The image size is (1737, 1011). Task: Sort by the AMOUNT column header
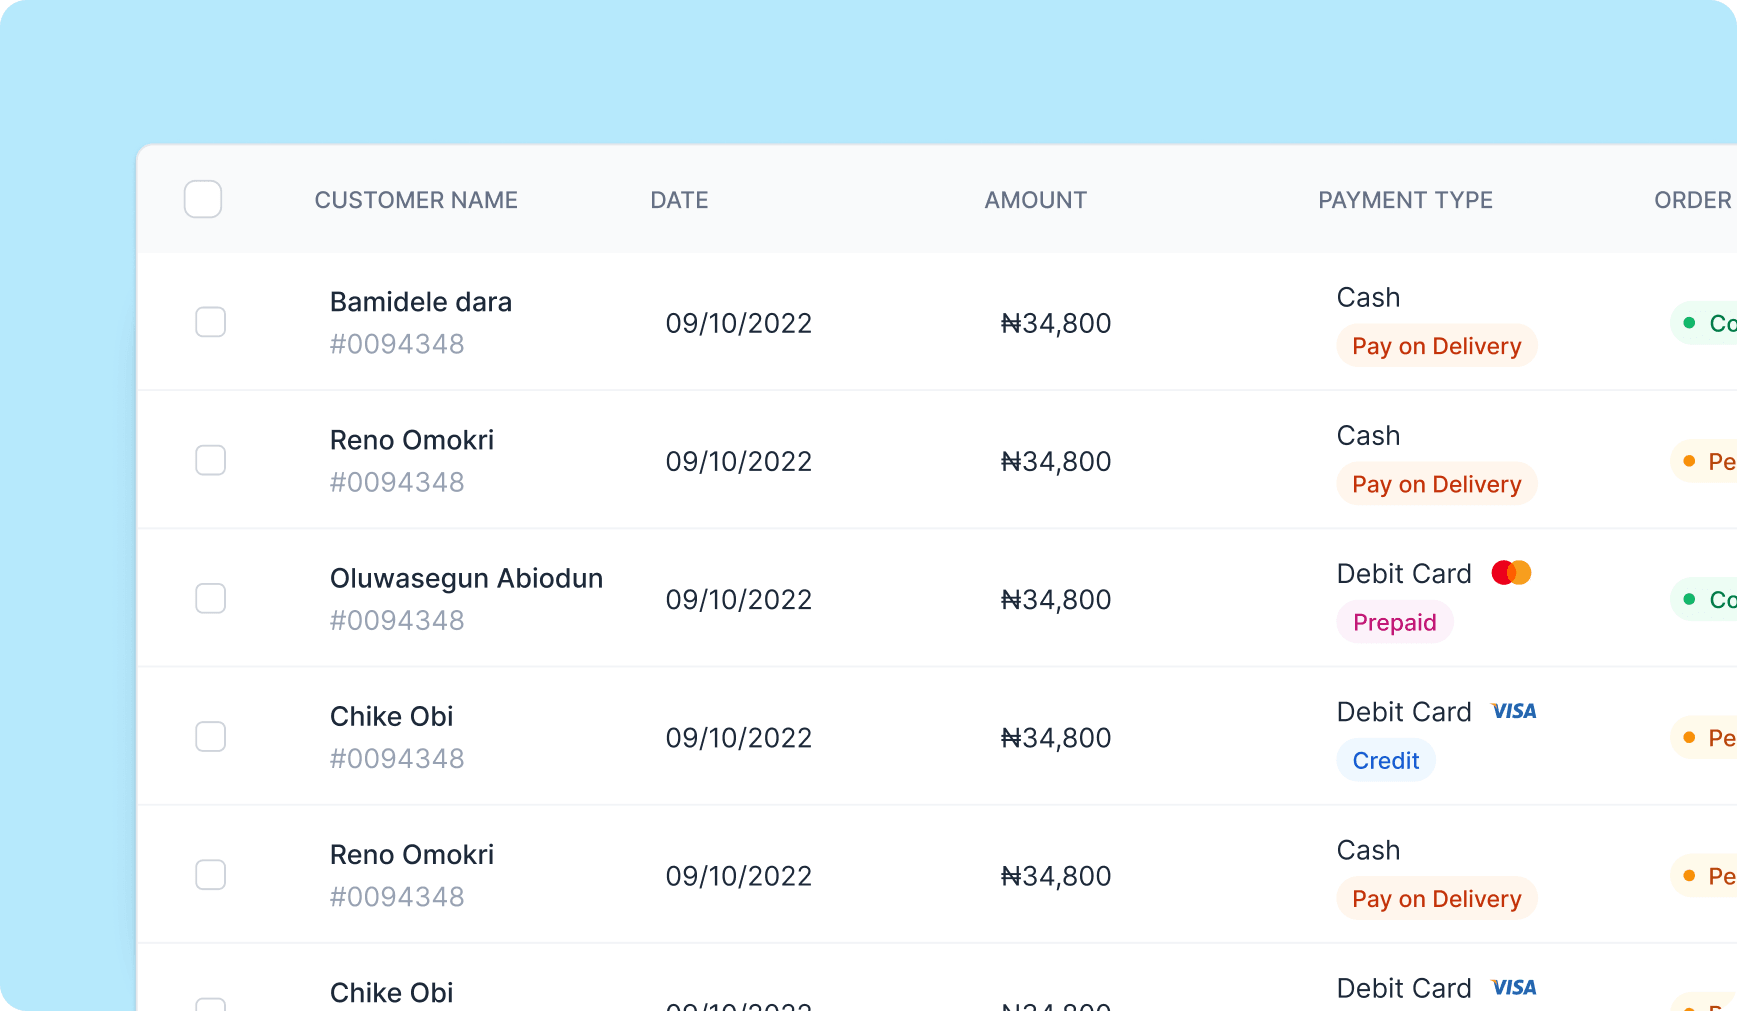pos(1035,200)
